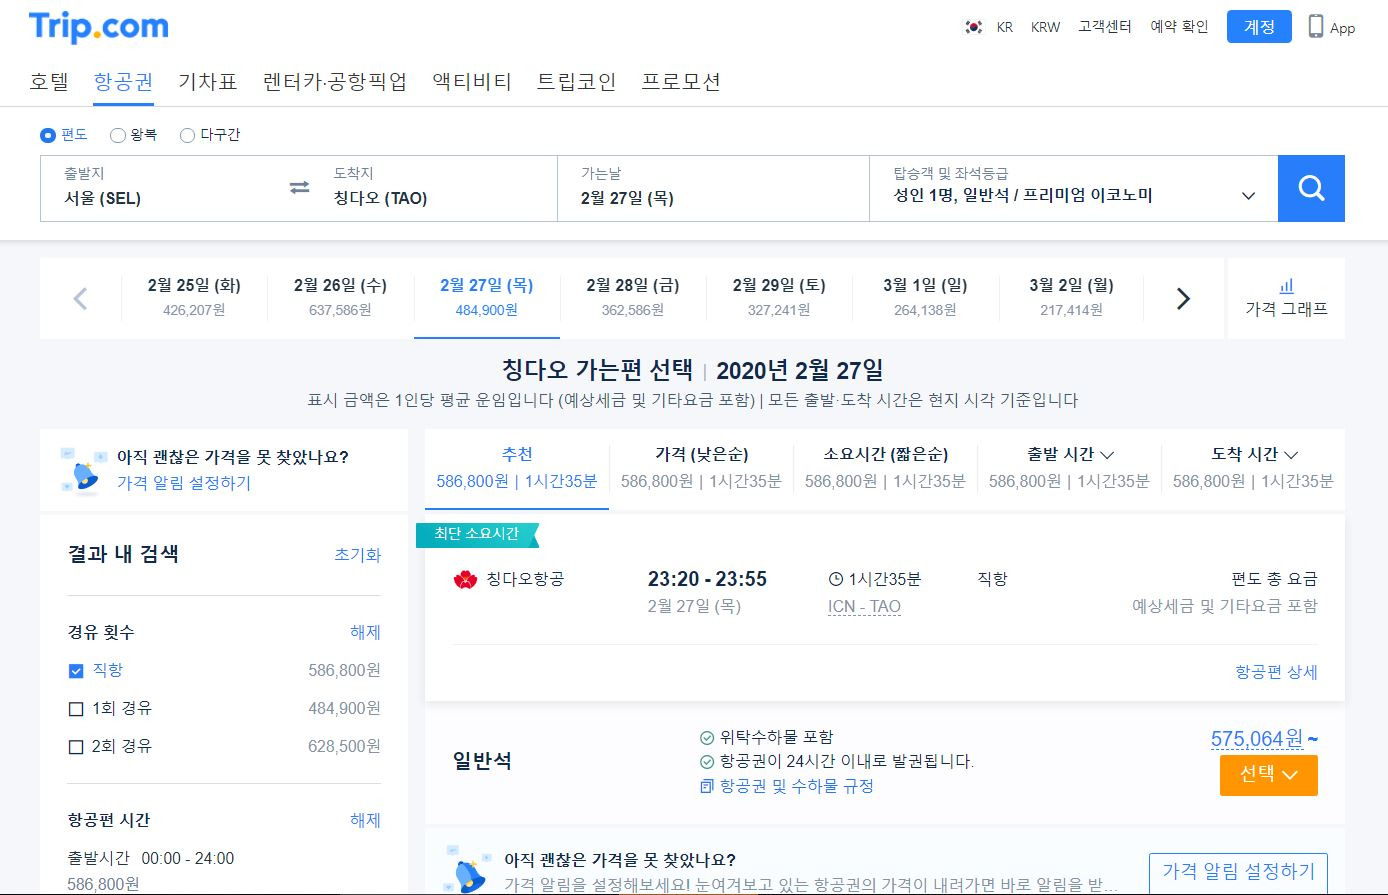Click the document icon beside 항공권 및 수하물 규정
The width and height of the screenshot is (1388, 895).
coord(707,786)
